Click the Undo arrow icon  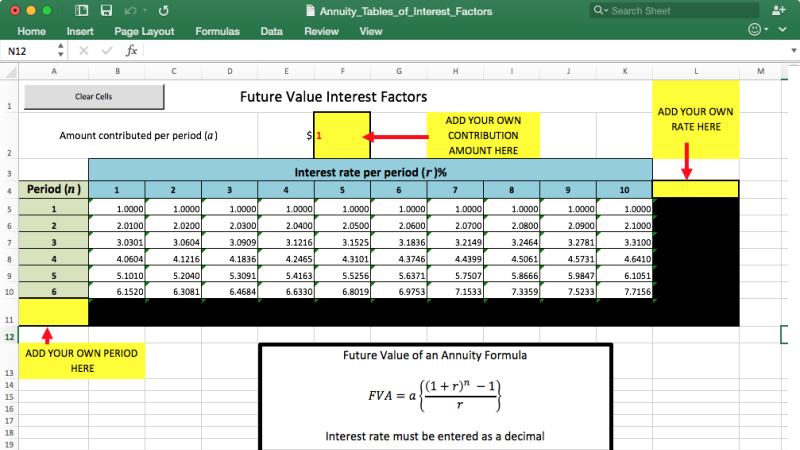click(x=131, y=11)
